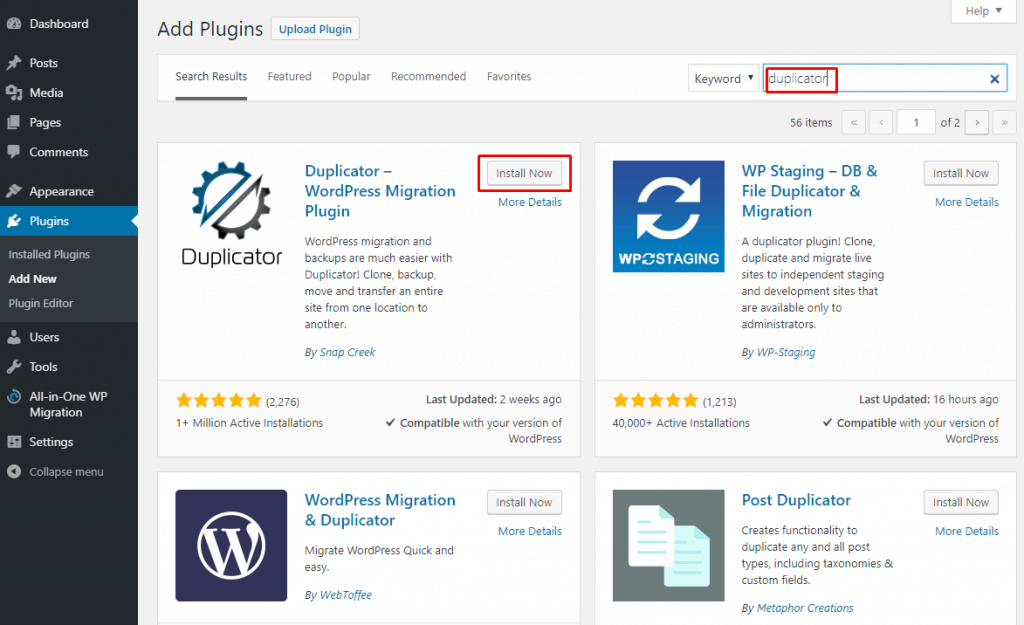Viewport: 1024px width, 625px height.
Task: Open the WordPress Migration & Duplicator title link
Action: [x=380, y=510]
